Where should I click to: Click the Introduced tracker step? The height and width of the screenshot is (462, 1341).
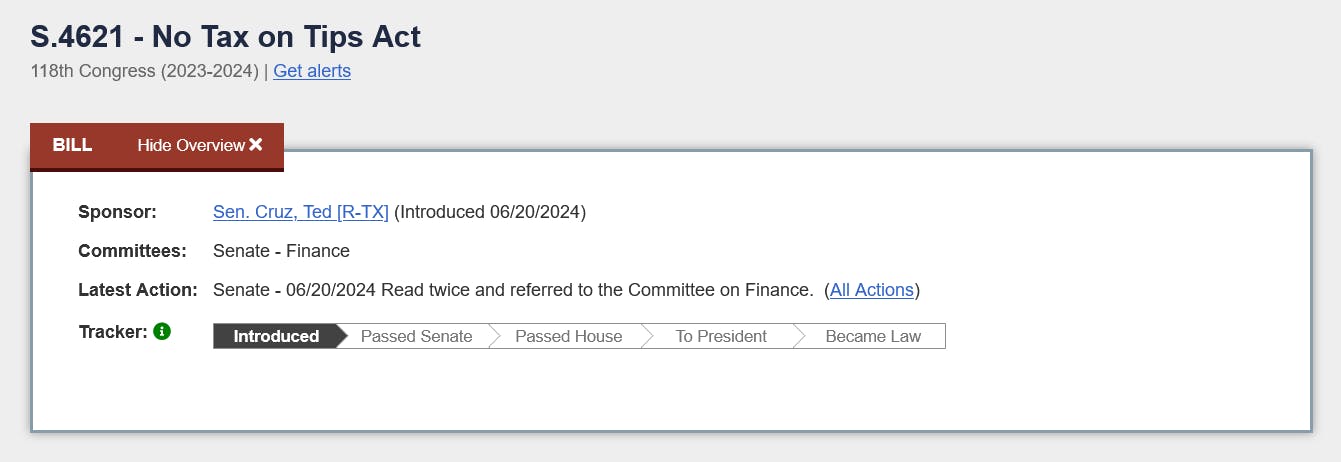click(x=275, y=336)
